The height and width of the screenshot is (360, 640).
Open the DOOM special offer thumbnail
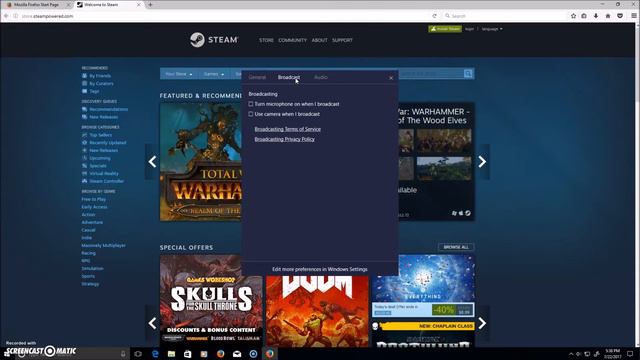(317, 311)
